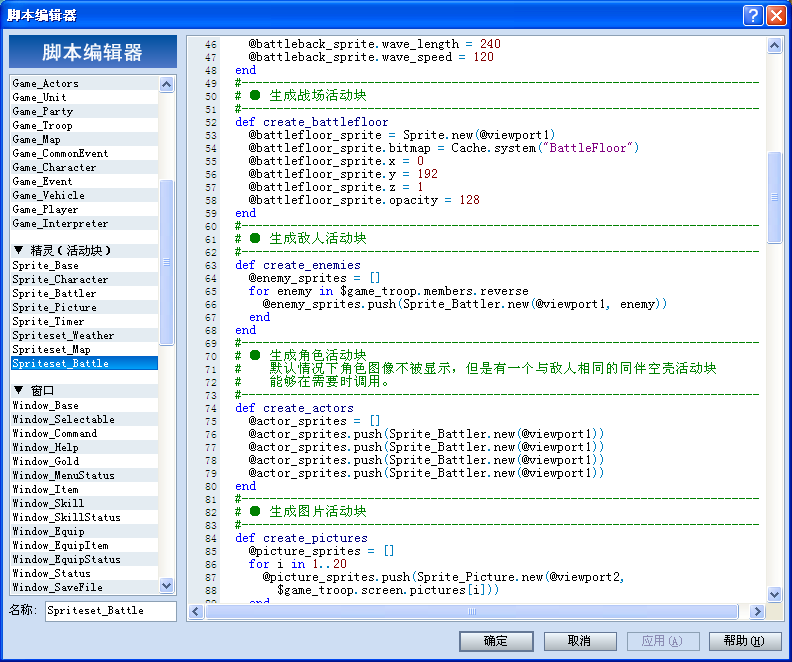Click the 'def create_pictures' code line
This screenshot has height=662, width=792.
pos(302,538)
